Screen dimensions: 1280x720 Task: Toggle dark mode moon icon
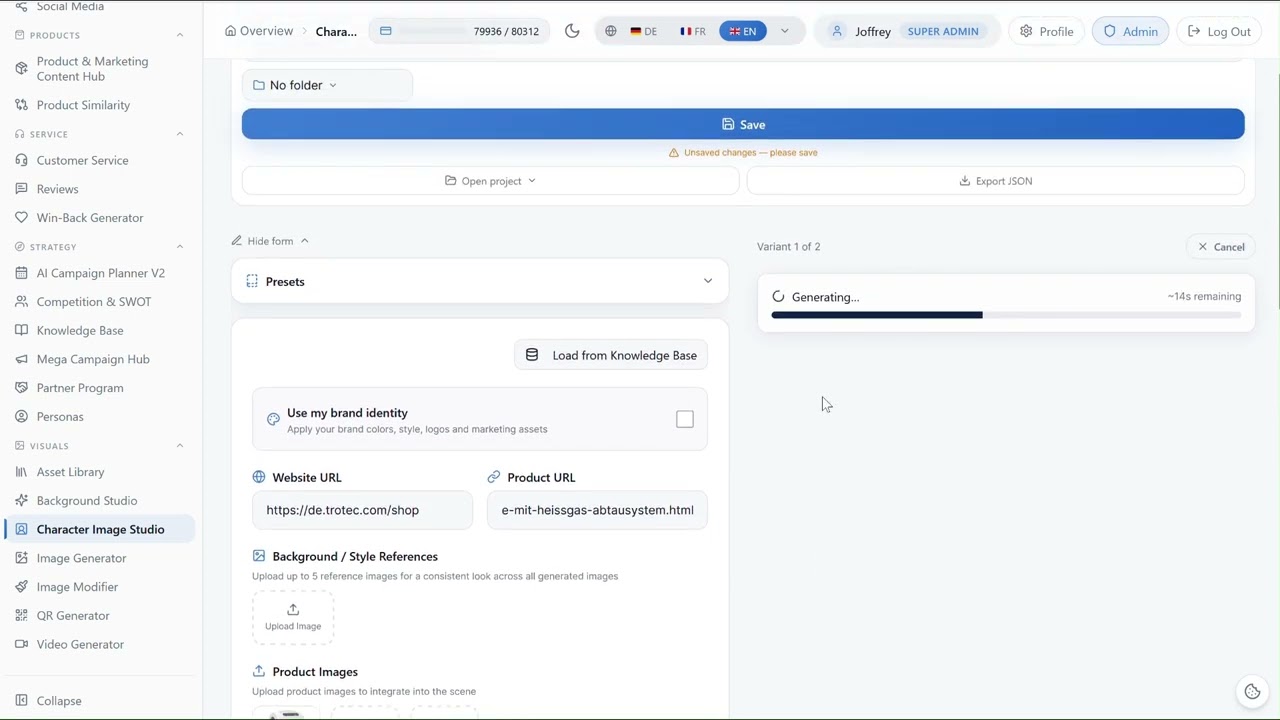[572, 31]
